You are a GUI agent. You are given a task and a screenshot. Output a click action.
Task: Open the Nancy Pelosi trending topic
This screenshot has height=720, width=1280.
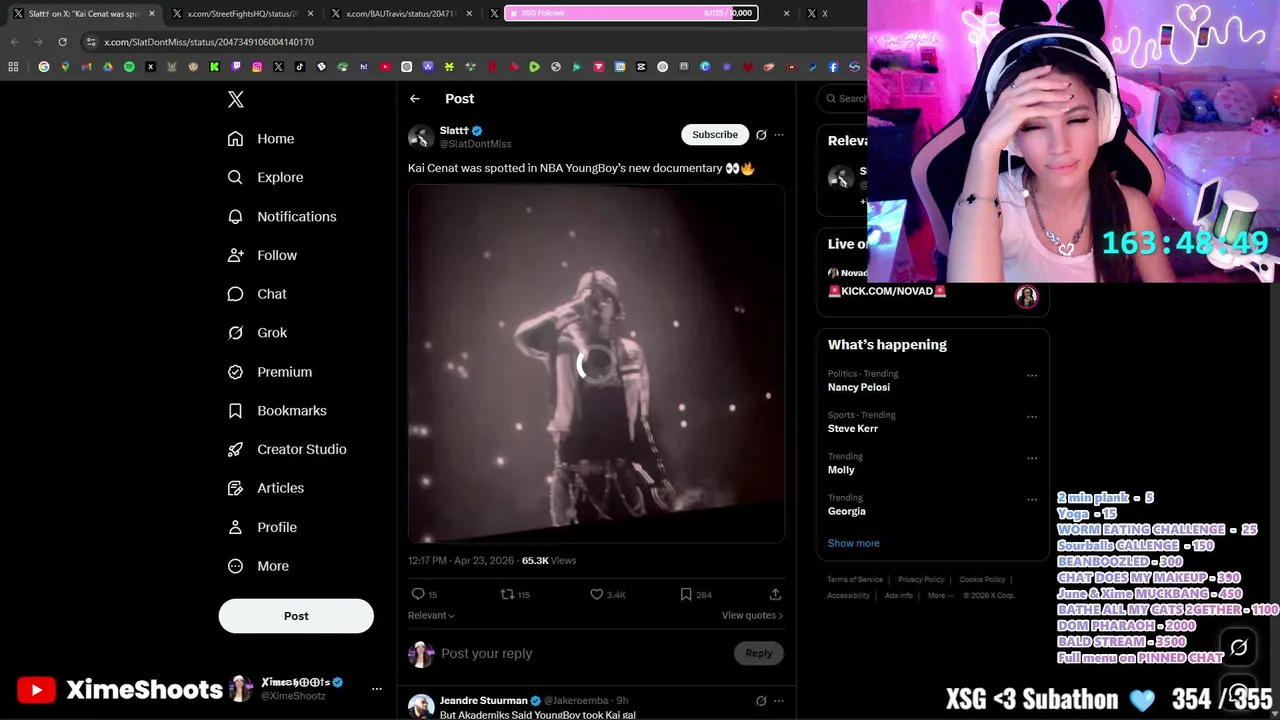point(859,387)
